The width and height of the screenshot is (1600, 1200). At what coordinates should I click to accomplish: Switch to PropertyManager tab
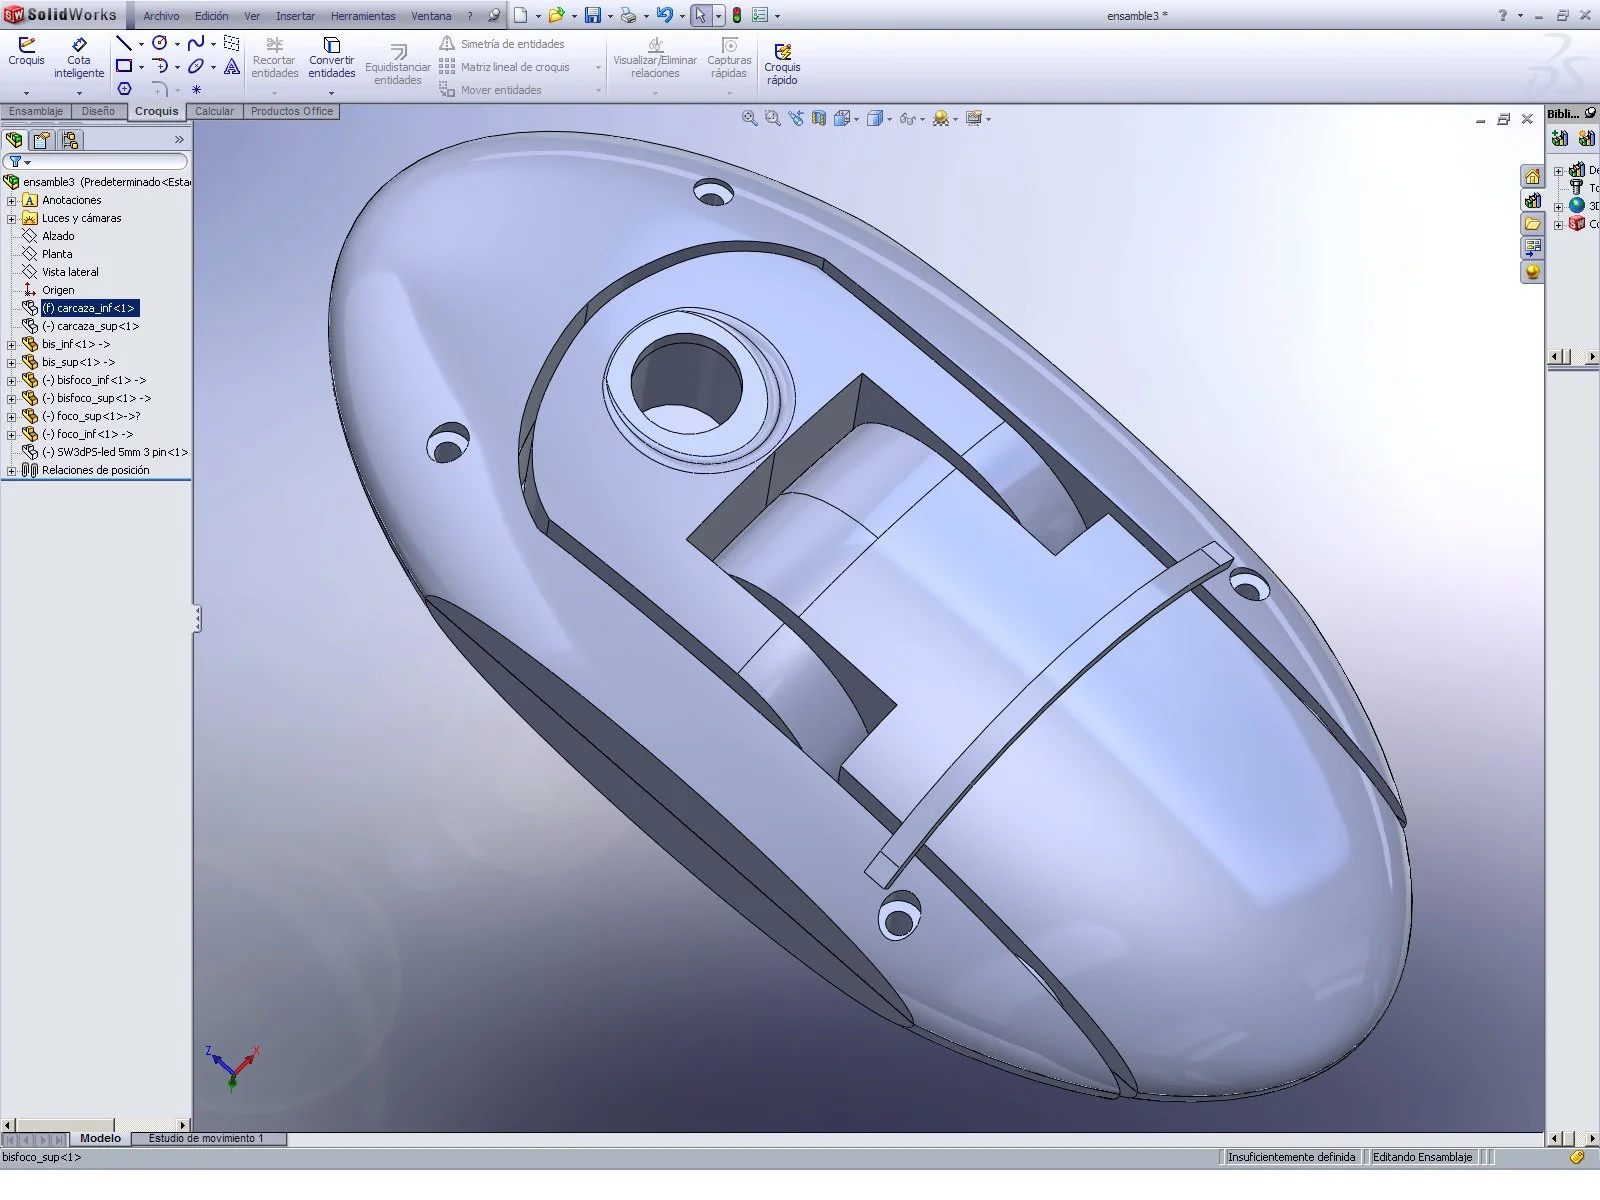(42, 140)
